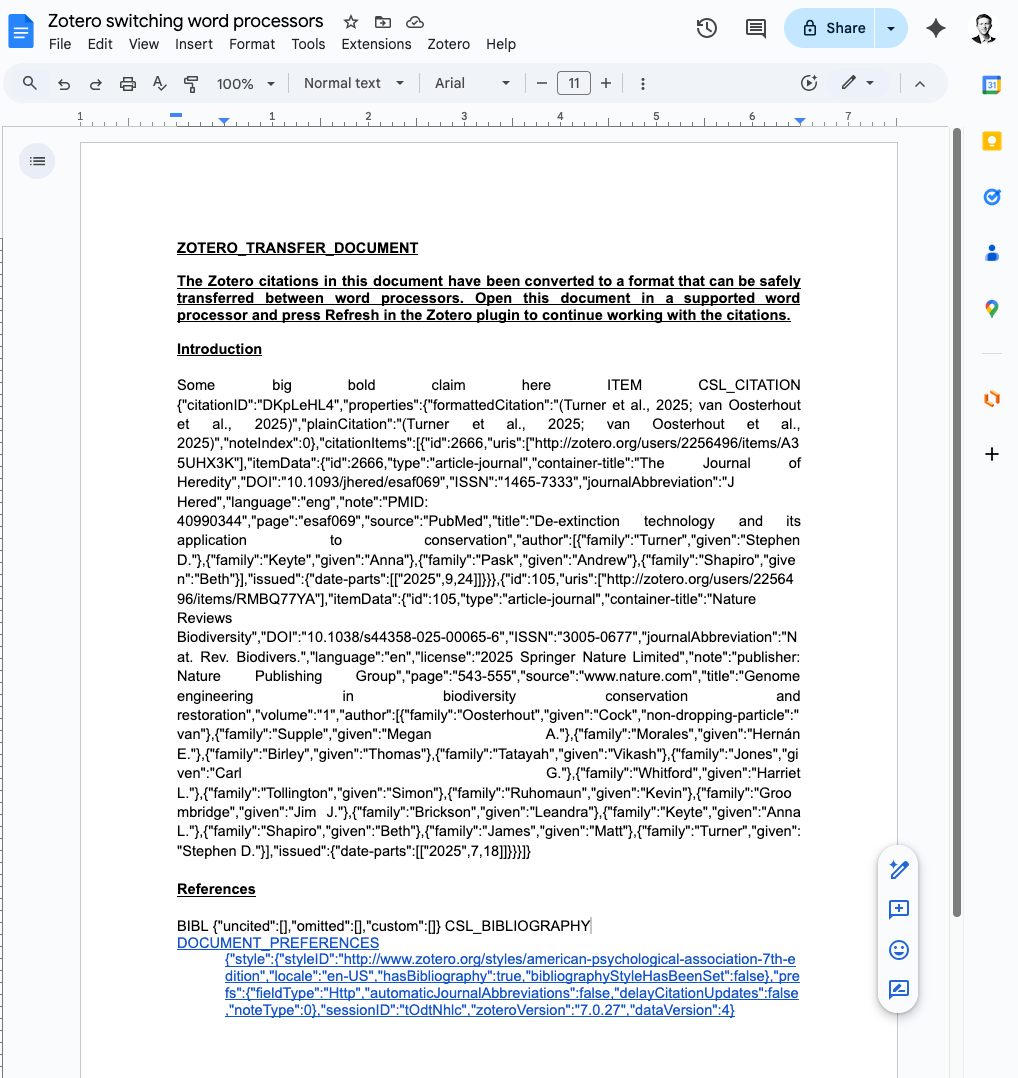Click ZOTERO_TRANSFER_DOCUMENT heading

pos(297,248)
